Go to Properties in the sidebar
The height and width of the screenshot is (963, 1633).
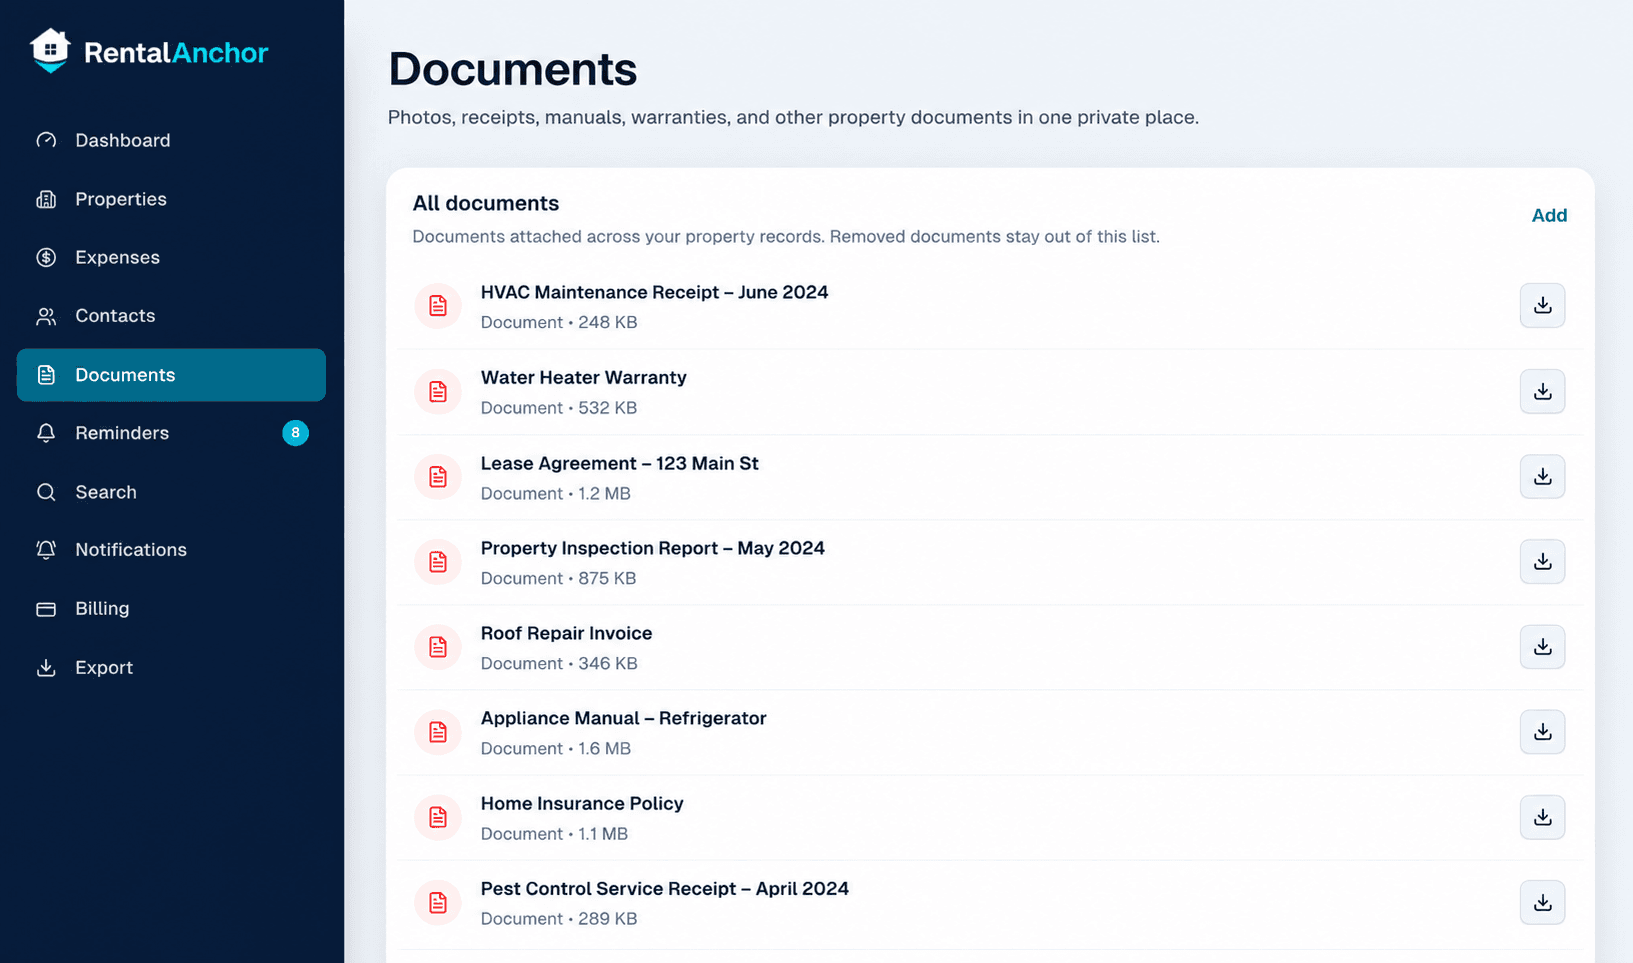pos(171,199)
